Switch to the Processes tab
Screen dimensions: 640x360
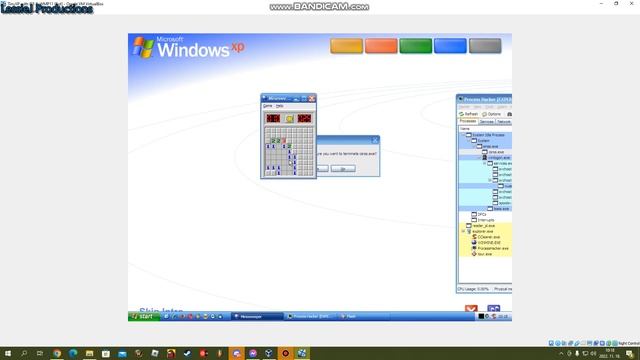tap(468, 122)
